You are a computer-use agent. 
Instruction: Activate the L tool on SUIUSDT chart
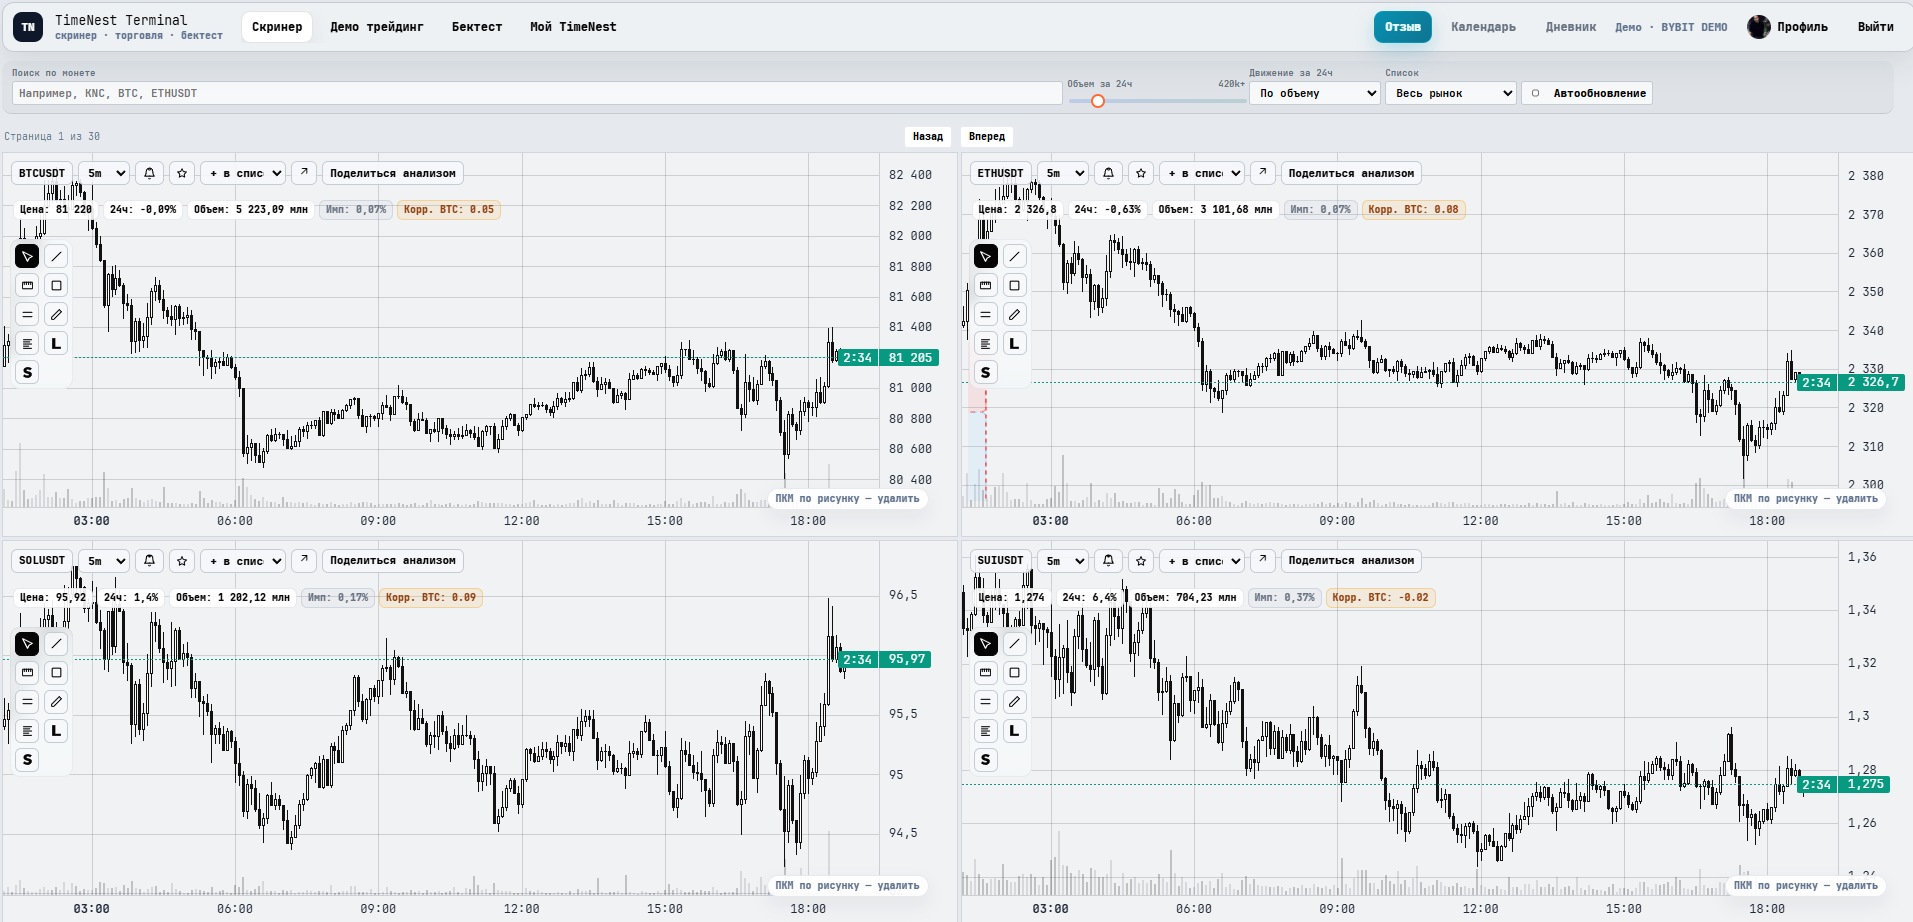pyautogui.click(x=1014, y=731)
